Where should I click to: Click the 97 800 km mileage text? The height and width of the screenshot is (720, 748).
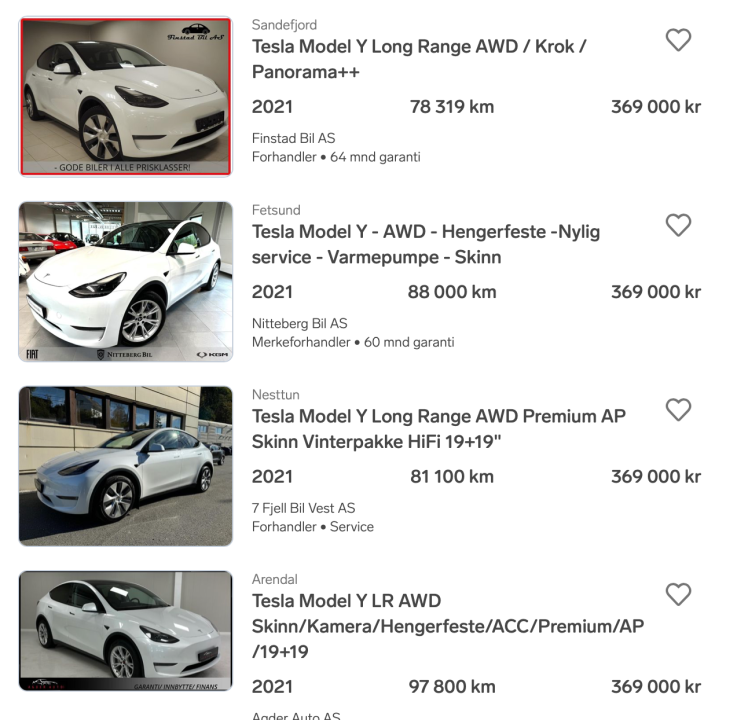(x=452, y=687)
